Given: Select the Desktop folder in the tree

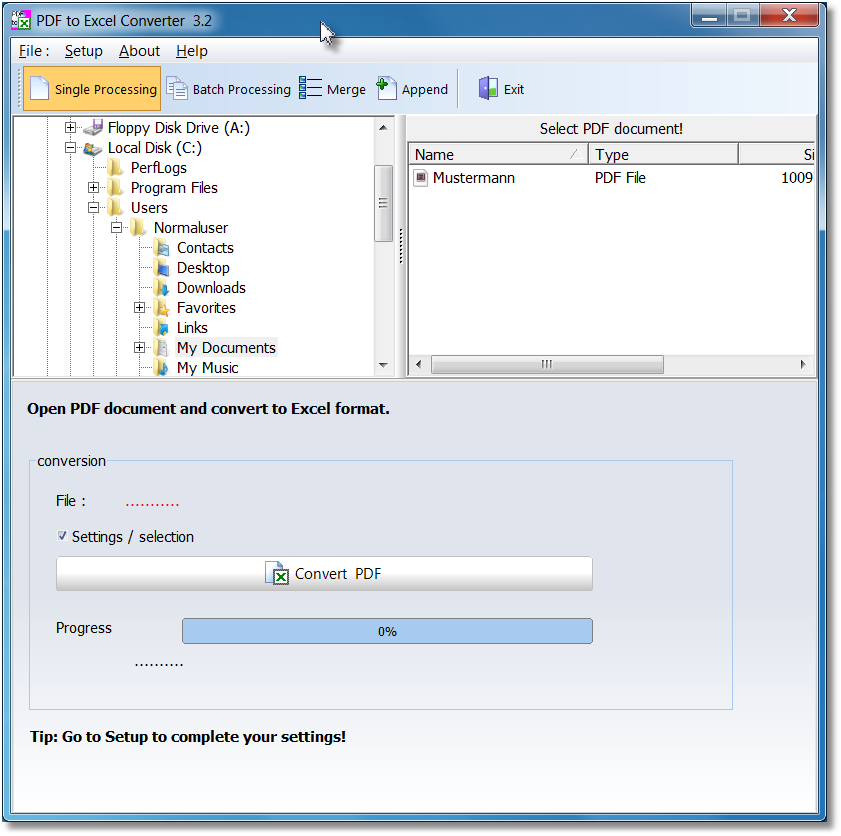Looking at the screenshot, I should point(203,268).
